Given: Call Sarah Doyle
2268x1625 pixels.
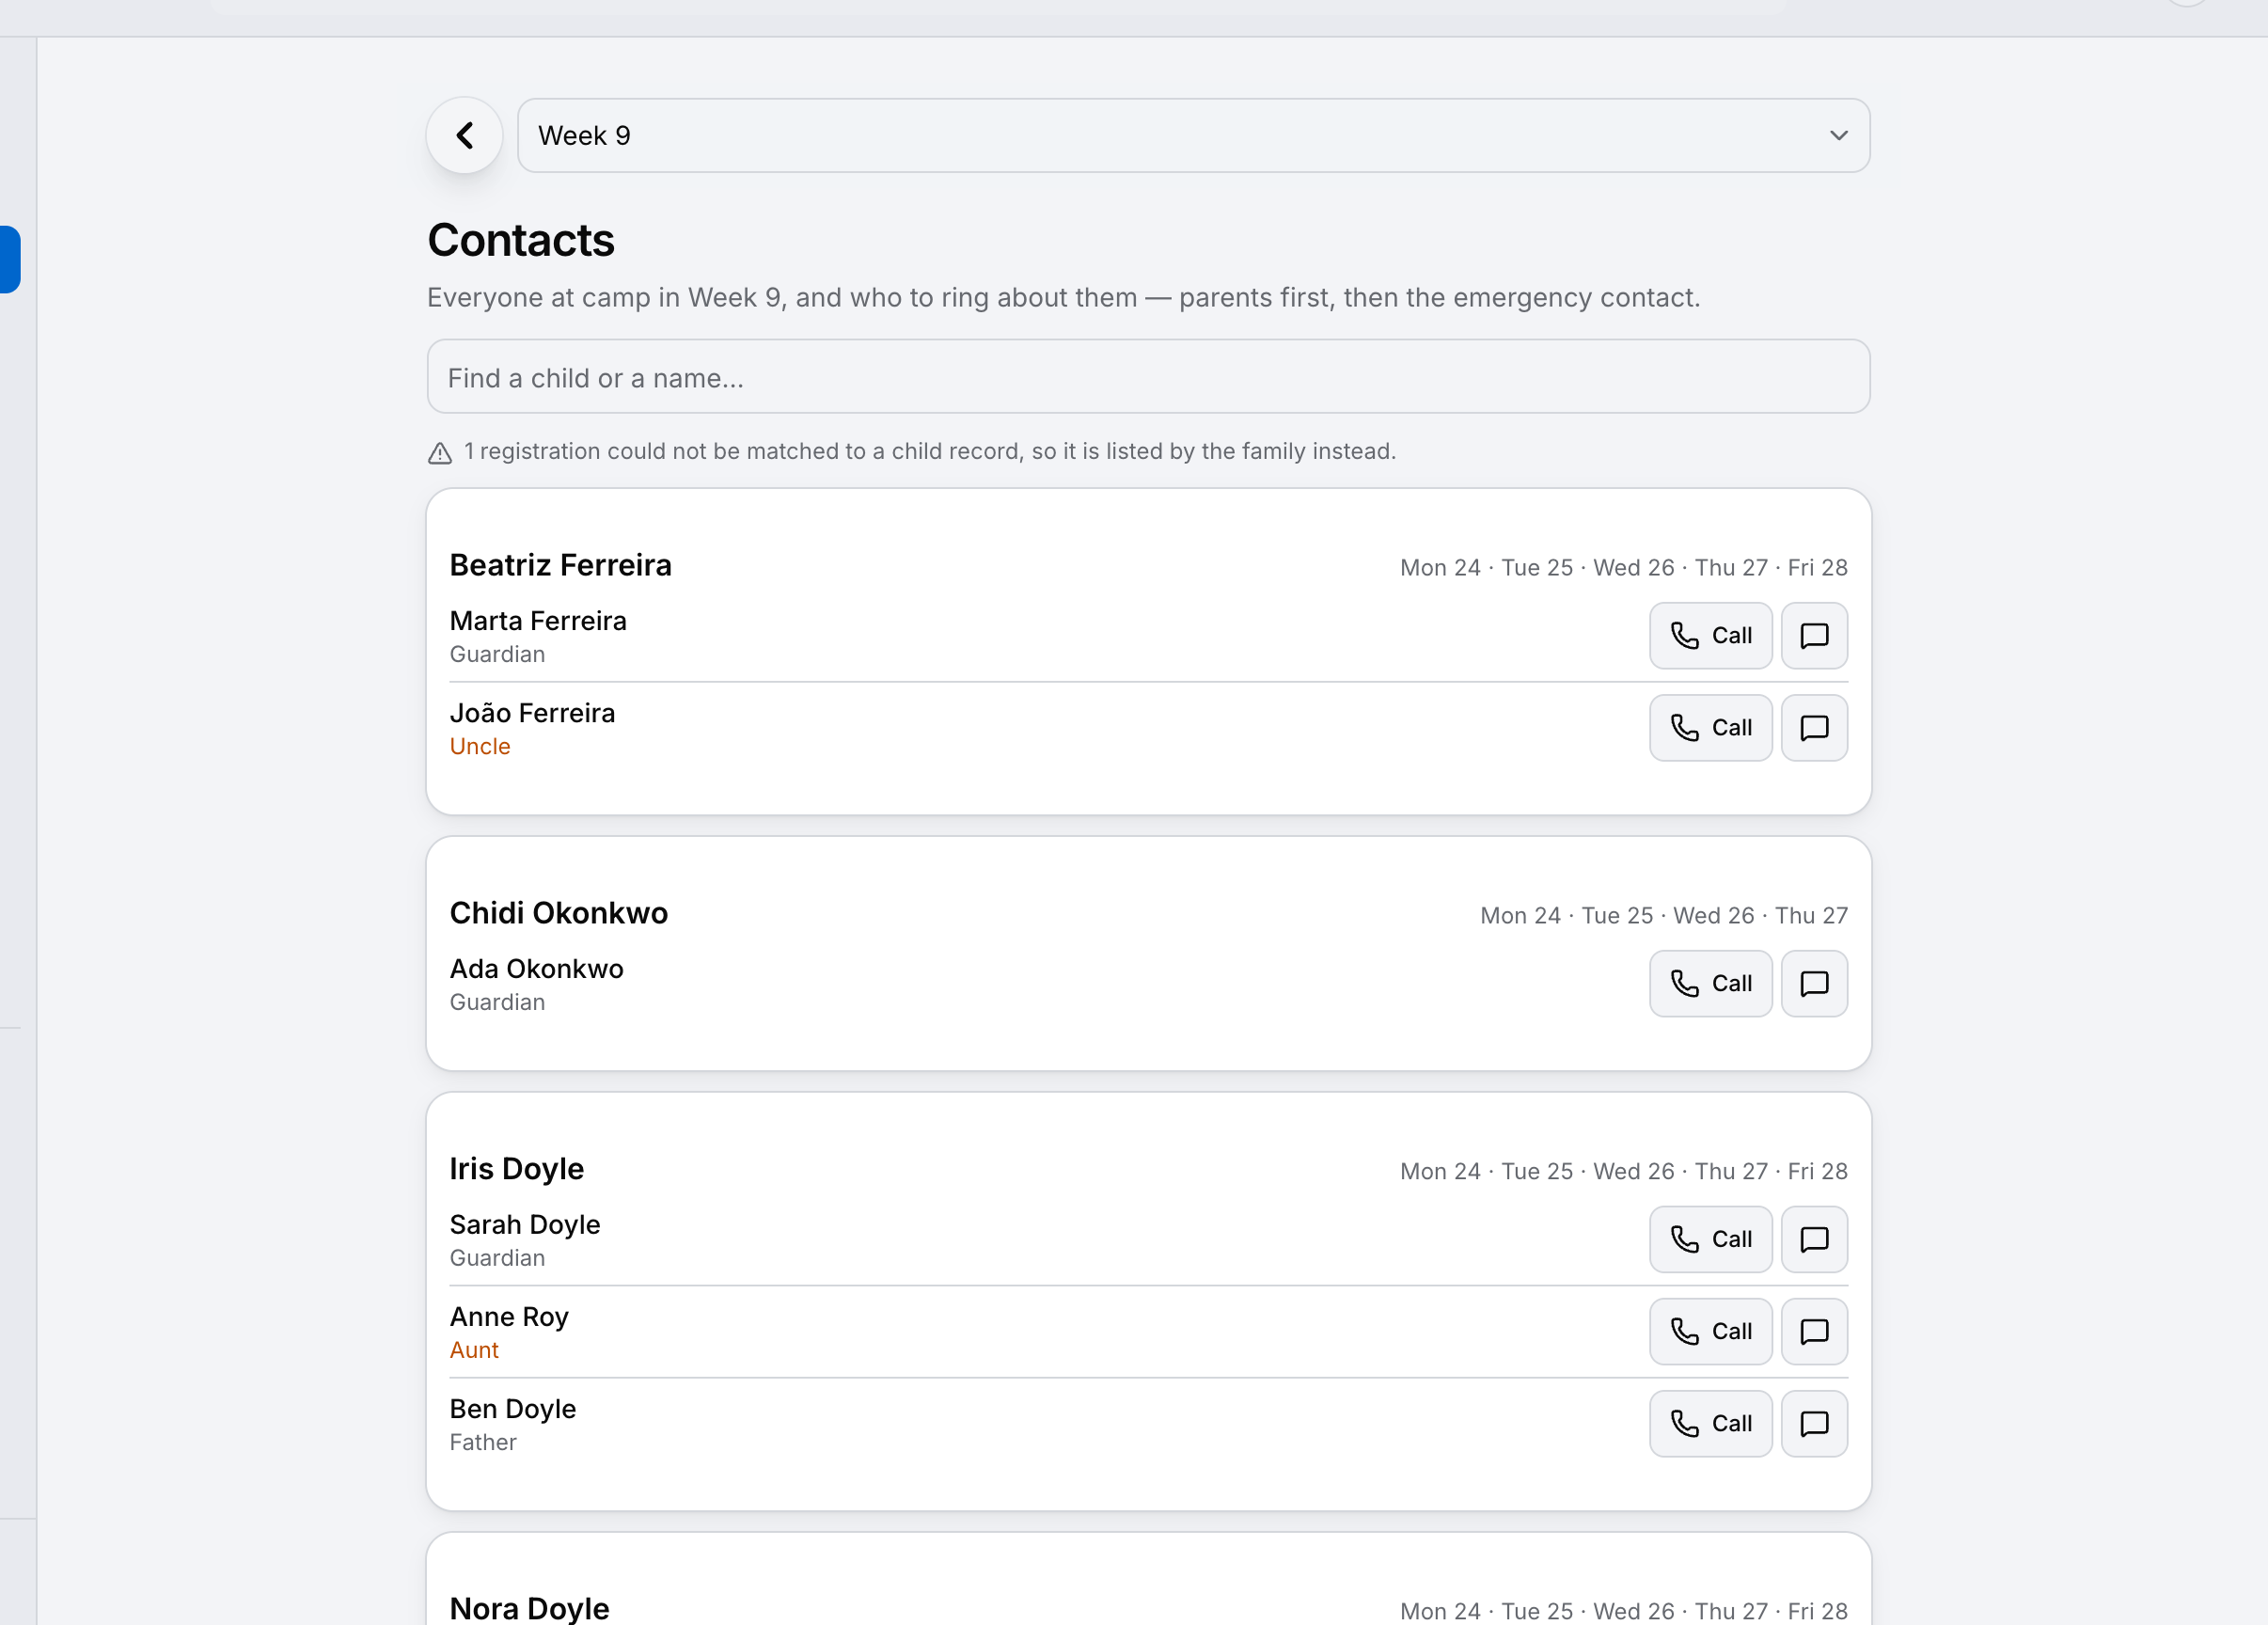Looking at the screenshot, I should coord(1710,1240).
